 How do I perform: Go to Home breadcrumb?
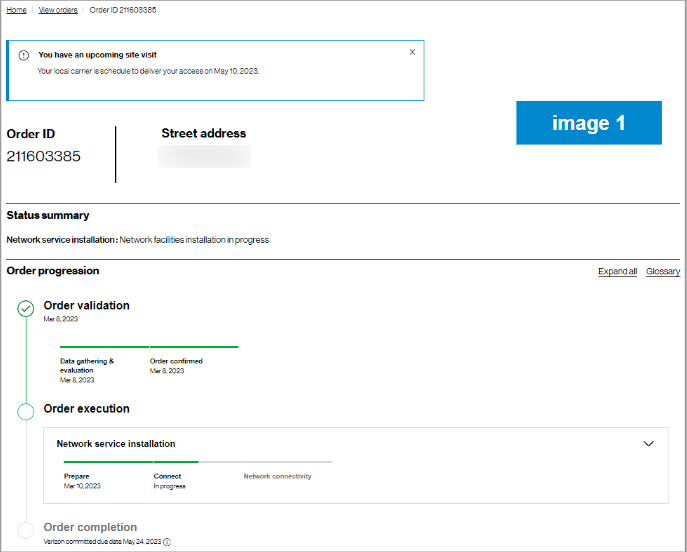(17, 10)
